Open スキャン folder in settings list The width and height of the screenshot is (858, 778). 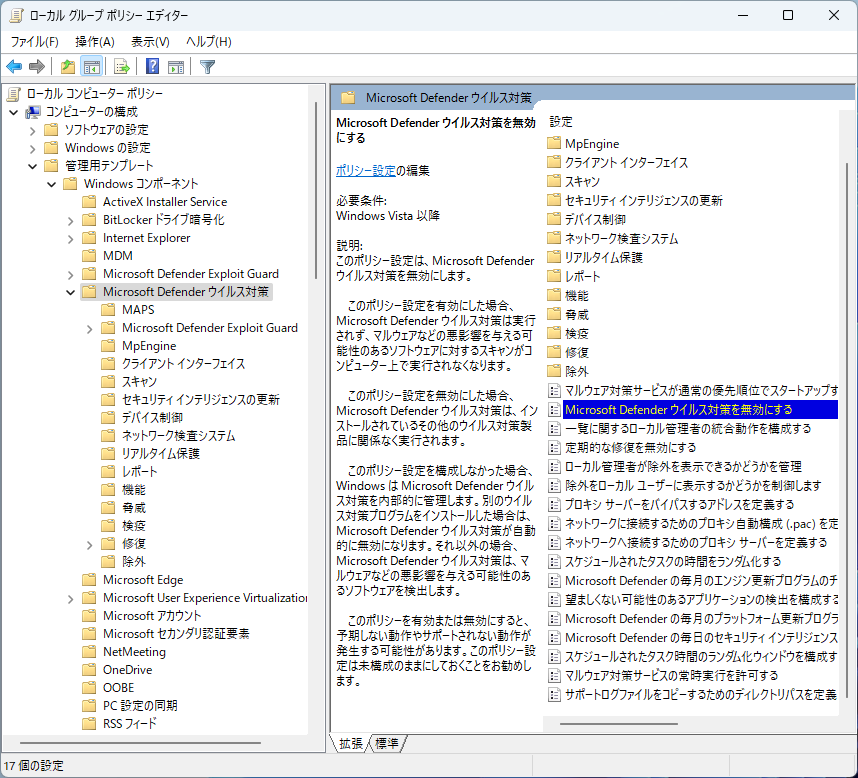click(x=582, y=182)
